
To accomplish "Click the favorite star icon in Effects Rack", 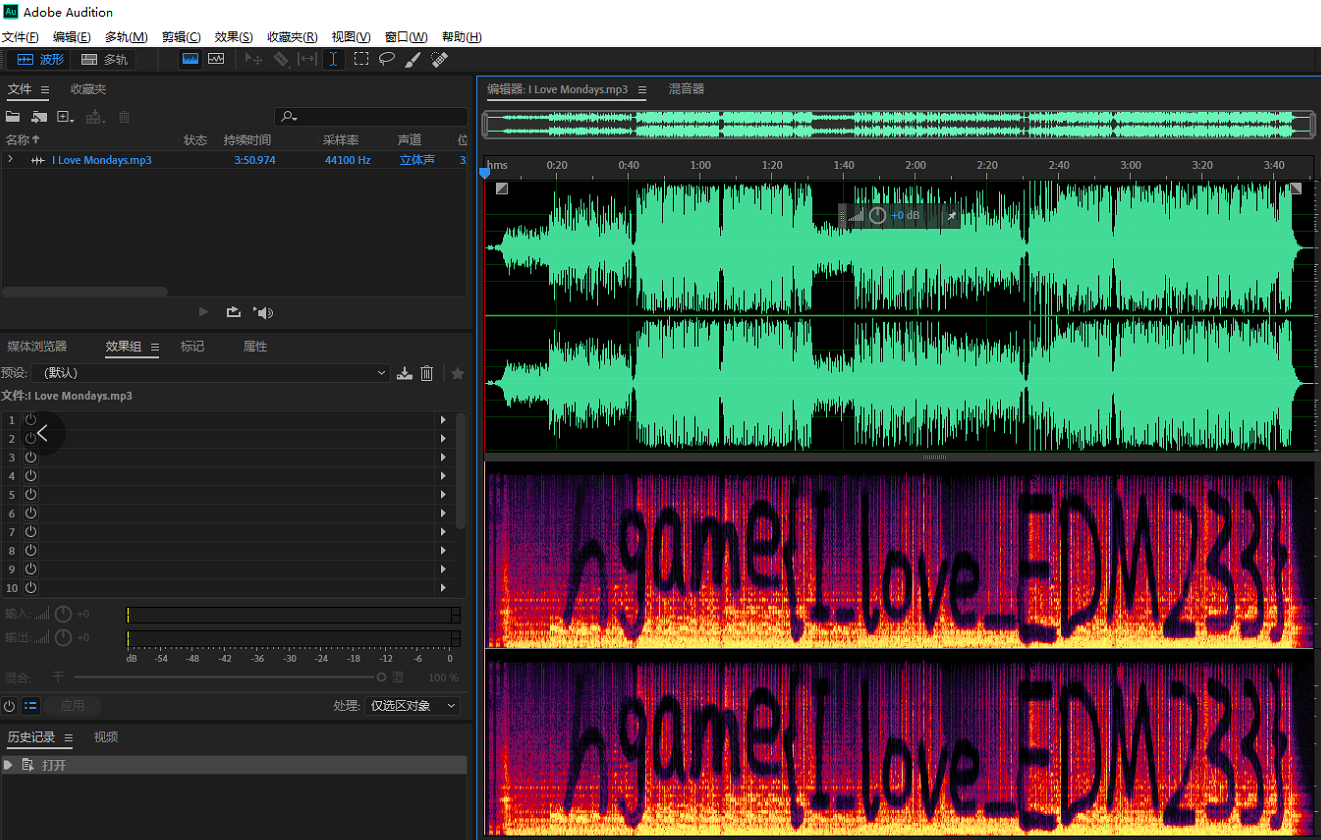I will click(x=458, y=373).
